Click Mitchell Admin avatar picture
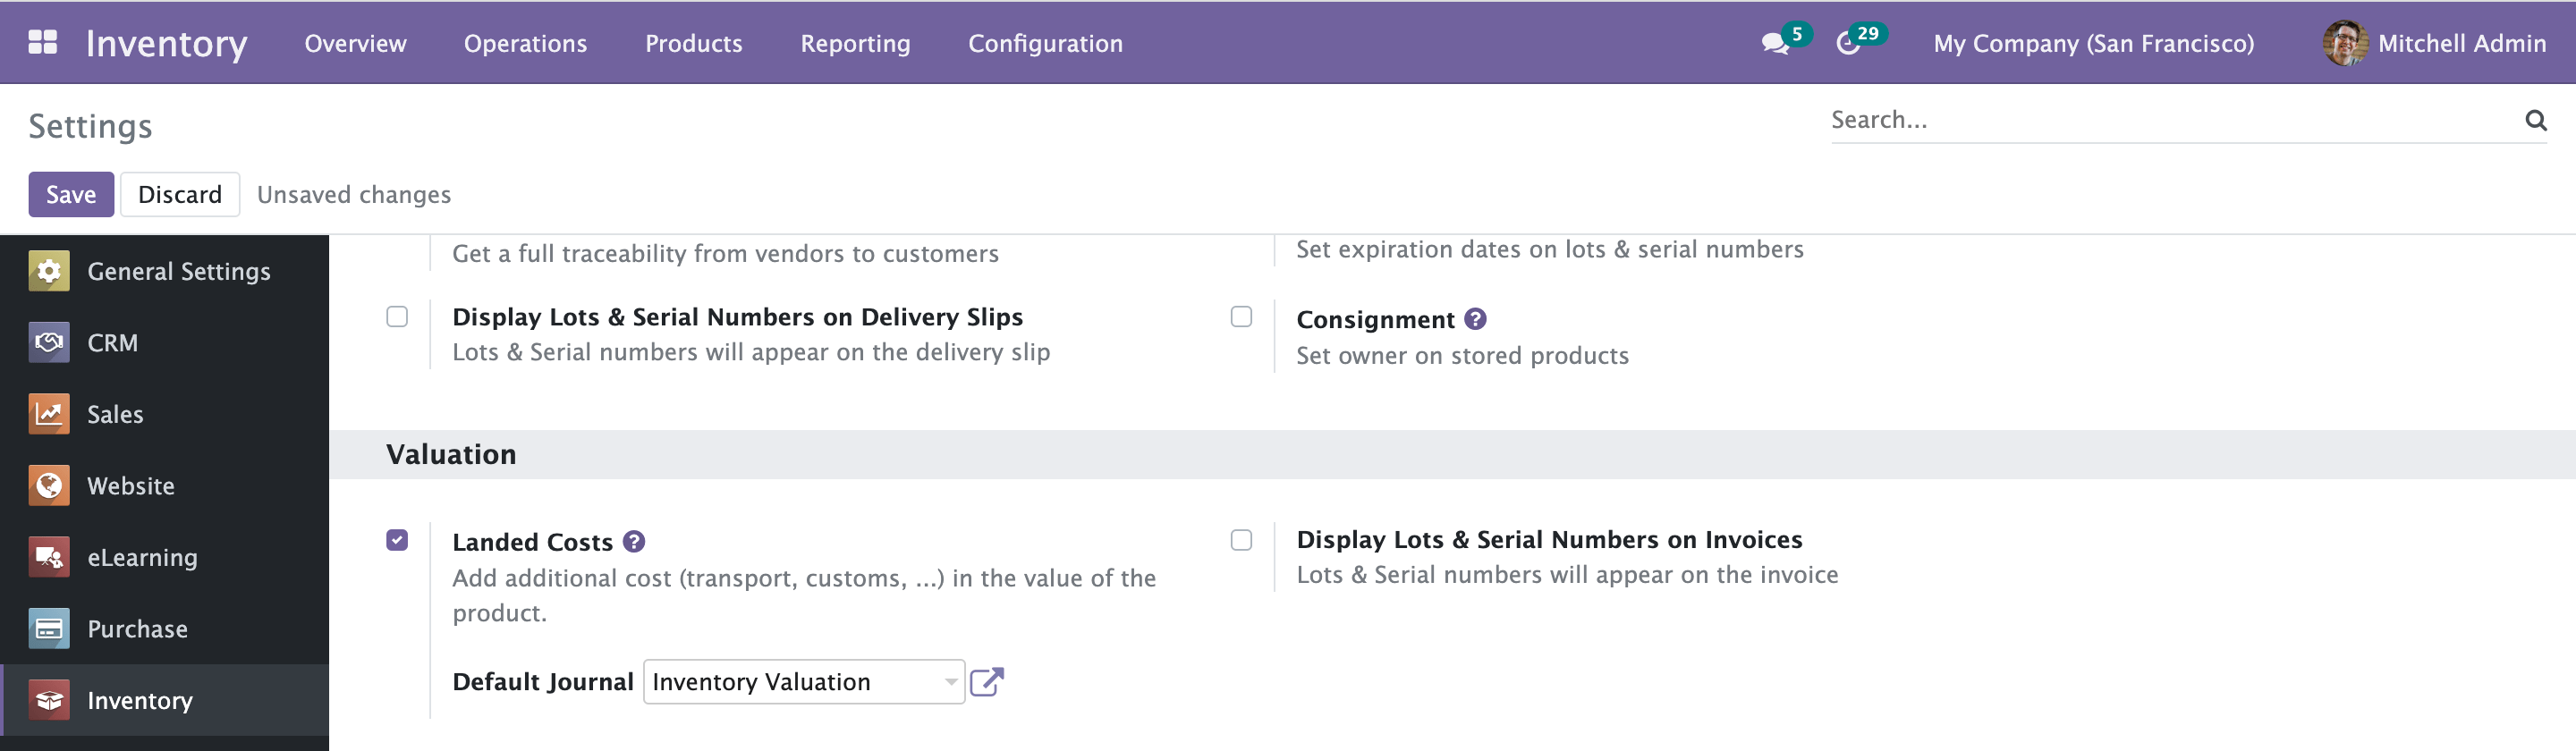Image resolution: width=2576 pixels, height=751 pixels. [2343, 43]
